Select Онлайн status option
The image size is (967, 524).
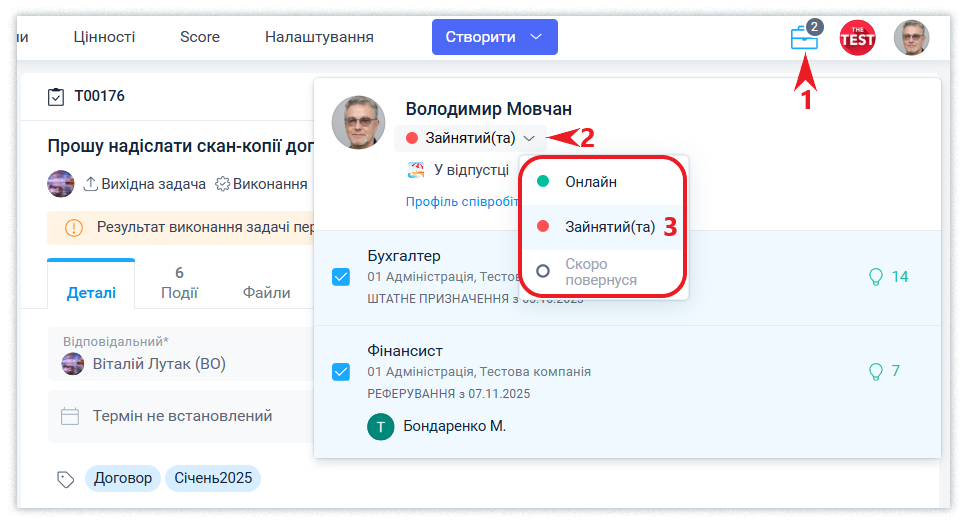[590, 182]
